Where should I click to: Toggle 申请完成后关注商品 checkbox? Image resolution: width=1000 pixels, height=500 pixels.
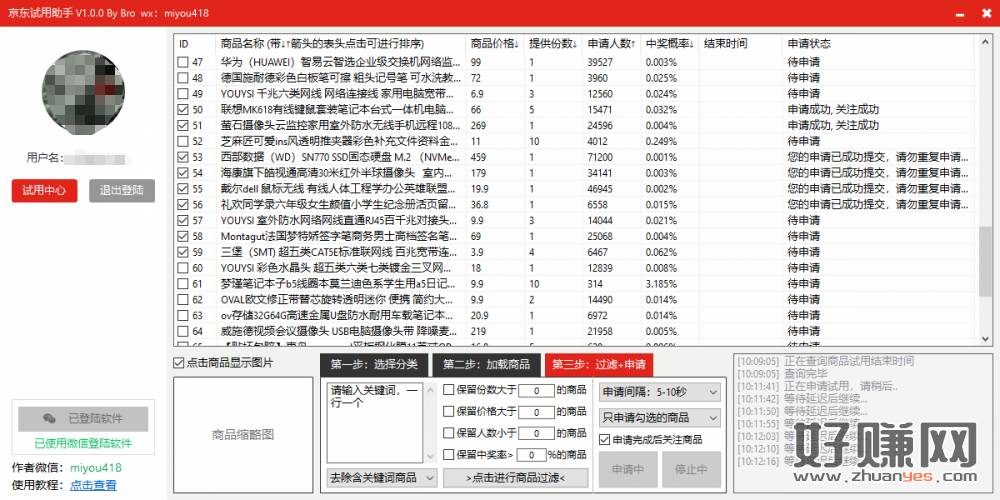[605, 439]
